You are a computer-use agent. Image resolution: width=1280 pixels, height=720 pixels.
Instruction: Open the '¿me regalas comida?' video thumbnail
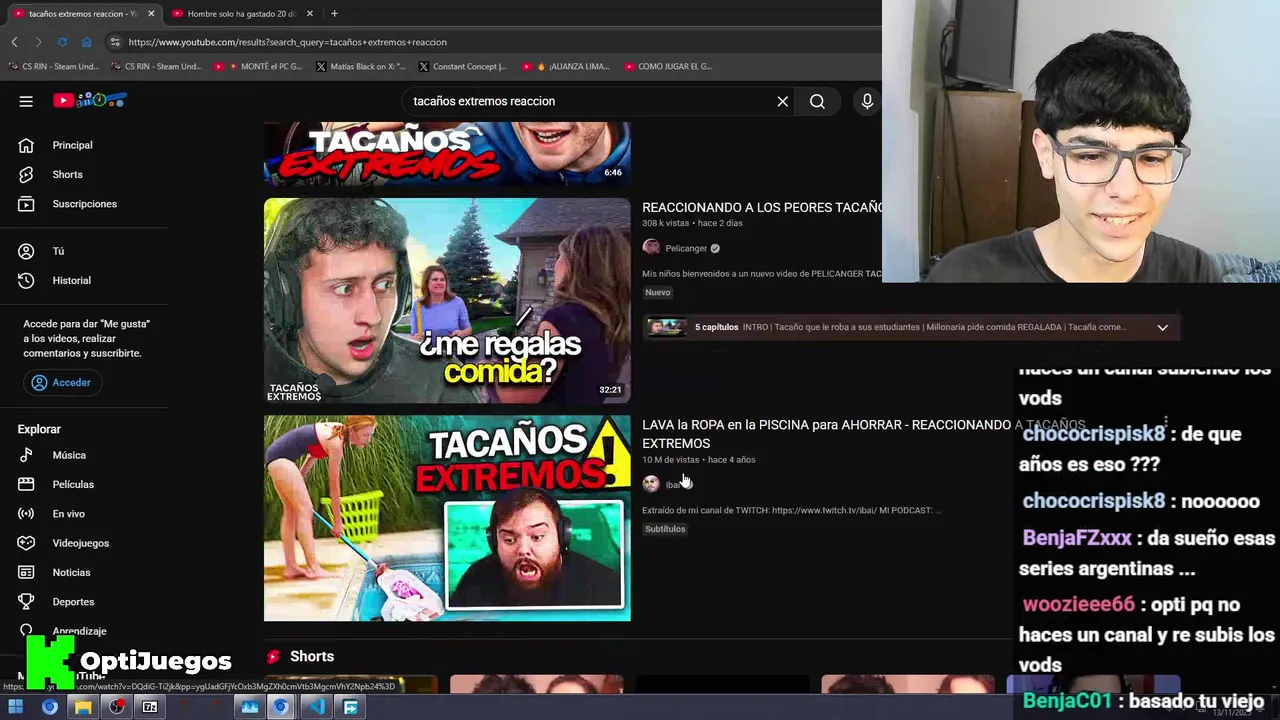point(447,301)
